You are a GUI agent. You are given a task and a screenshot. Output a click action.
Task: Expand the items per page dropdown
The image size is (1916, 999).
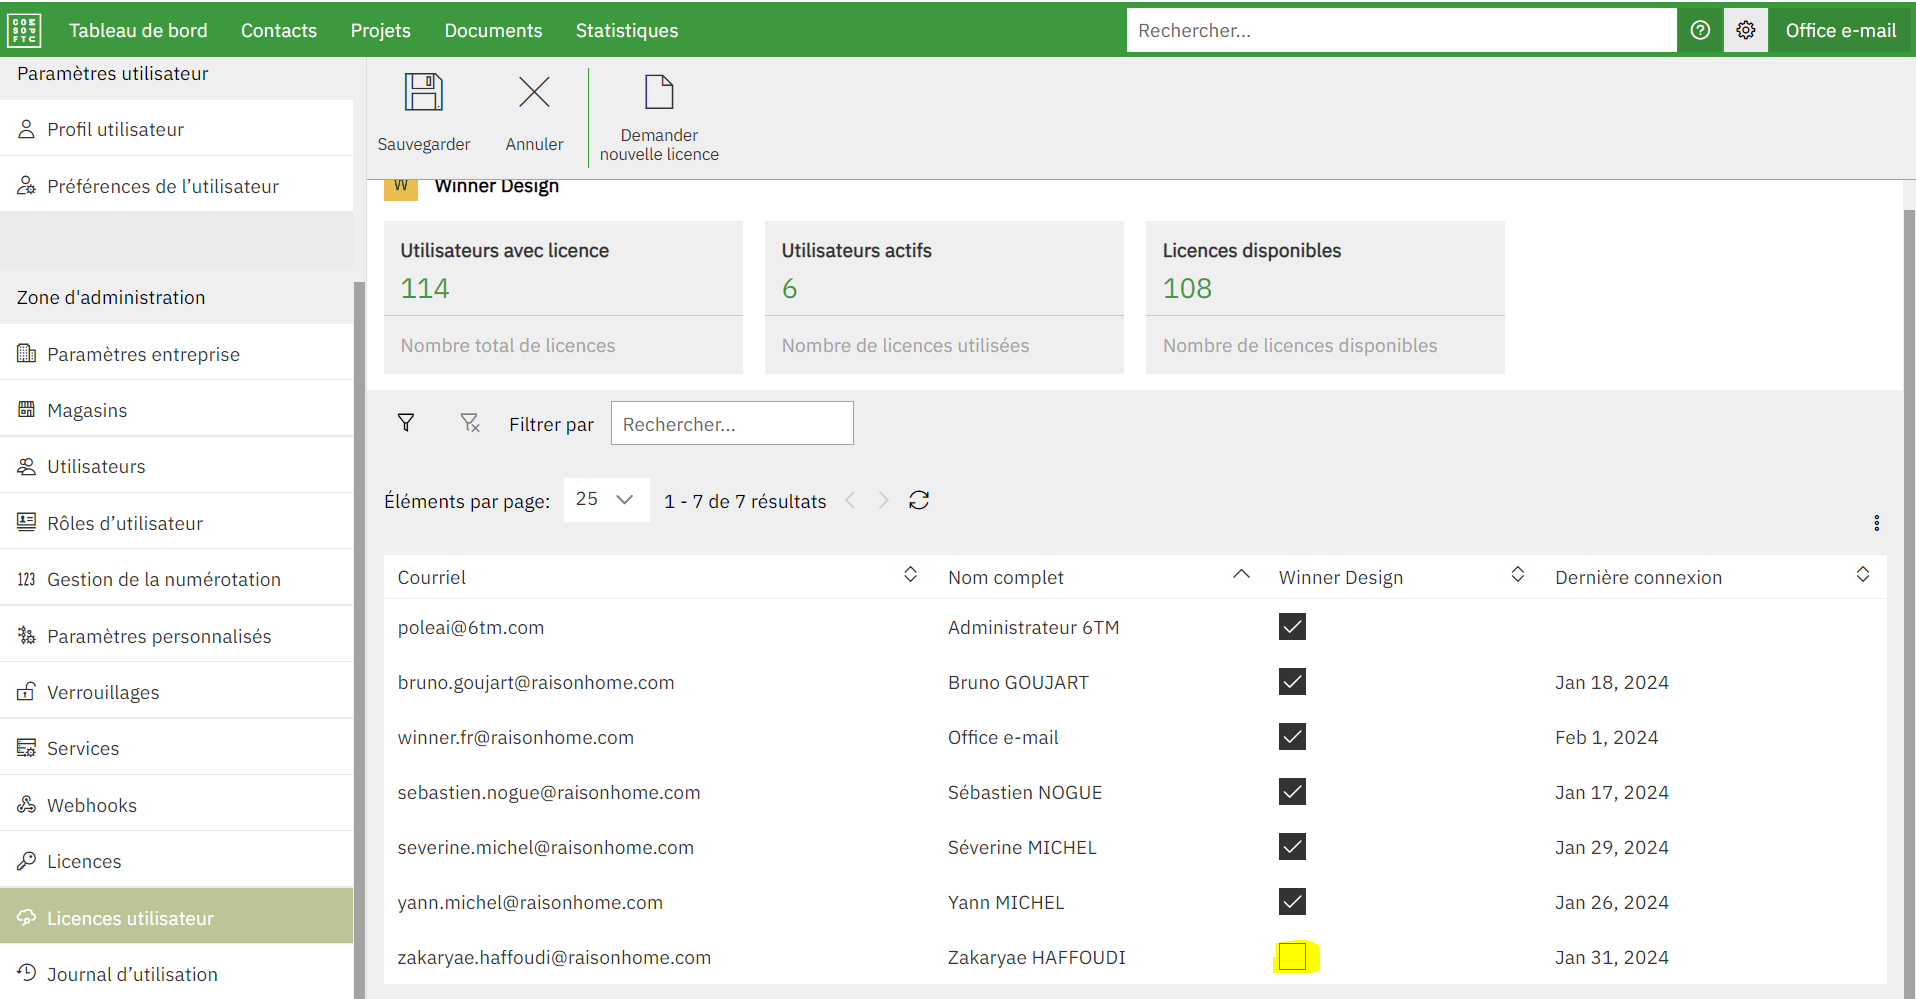pyautogui.click(x=606, y=500)
